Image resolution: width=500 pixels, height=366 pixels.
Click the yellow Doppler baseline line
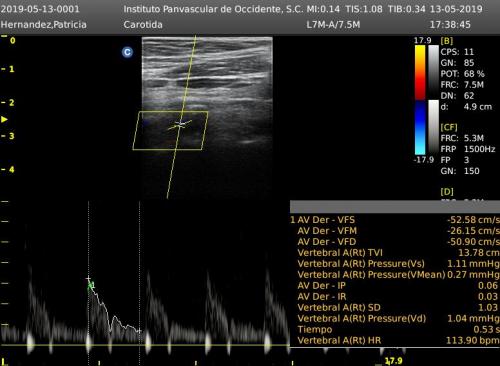click(145, 345)
